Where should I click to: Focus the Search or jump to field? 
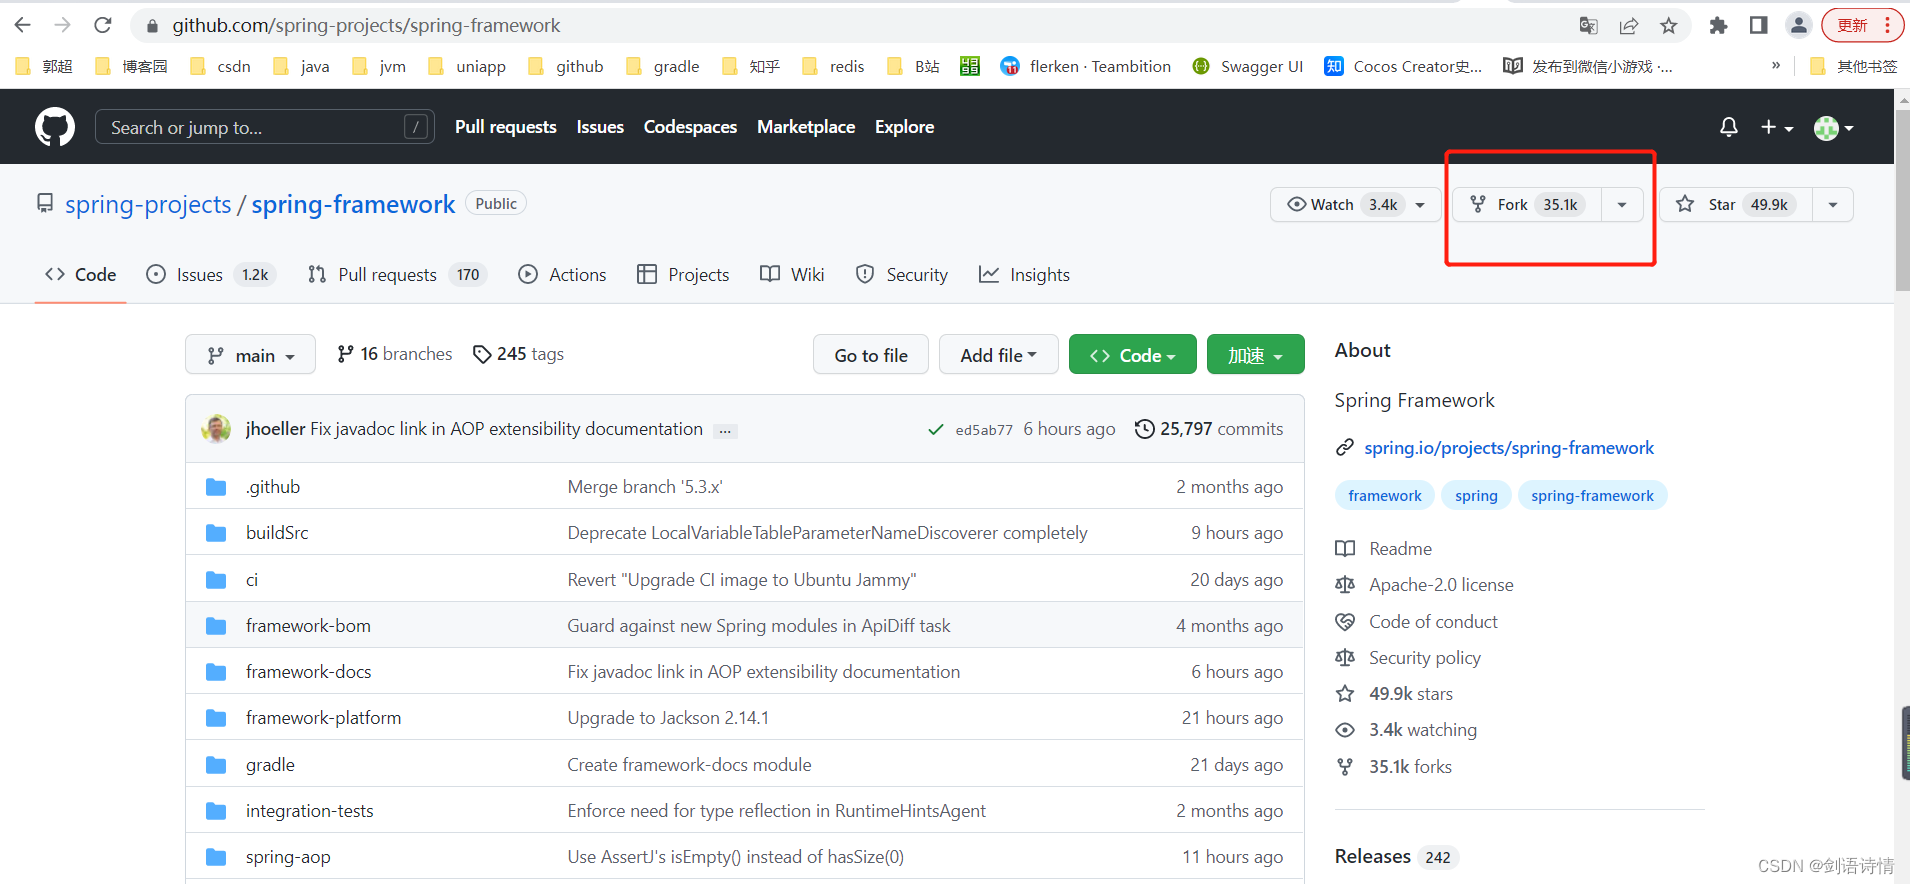[265, 127]
